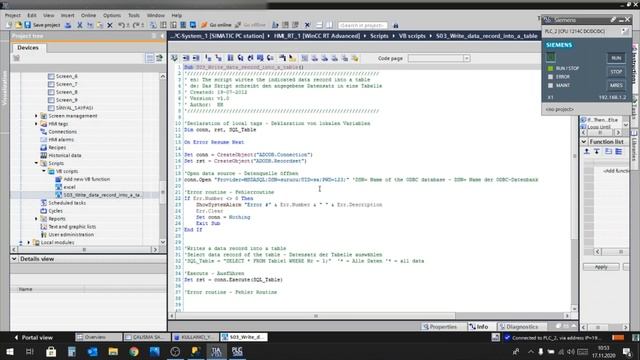640x360 pixels.
Task: Open the Overview editor tab
Action: pyautogui.click(x=98, y=337)
